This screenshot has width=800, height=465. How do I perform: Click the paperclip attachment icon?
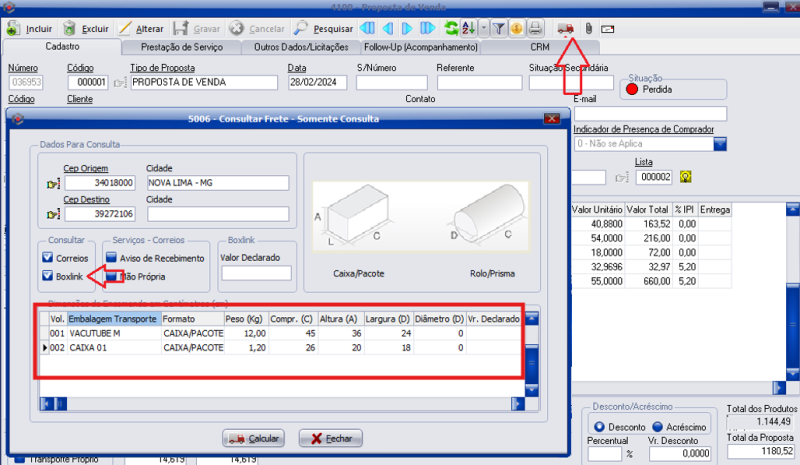tap(588, 27)
